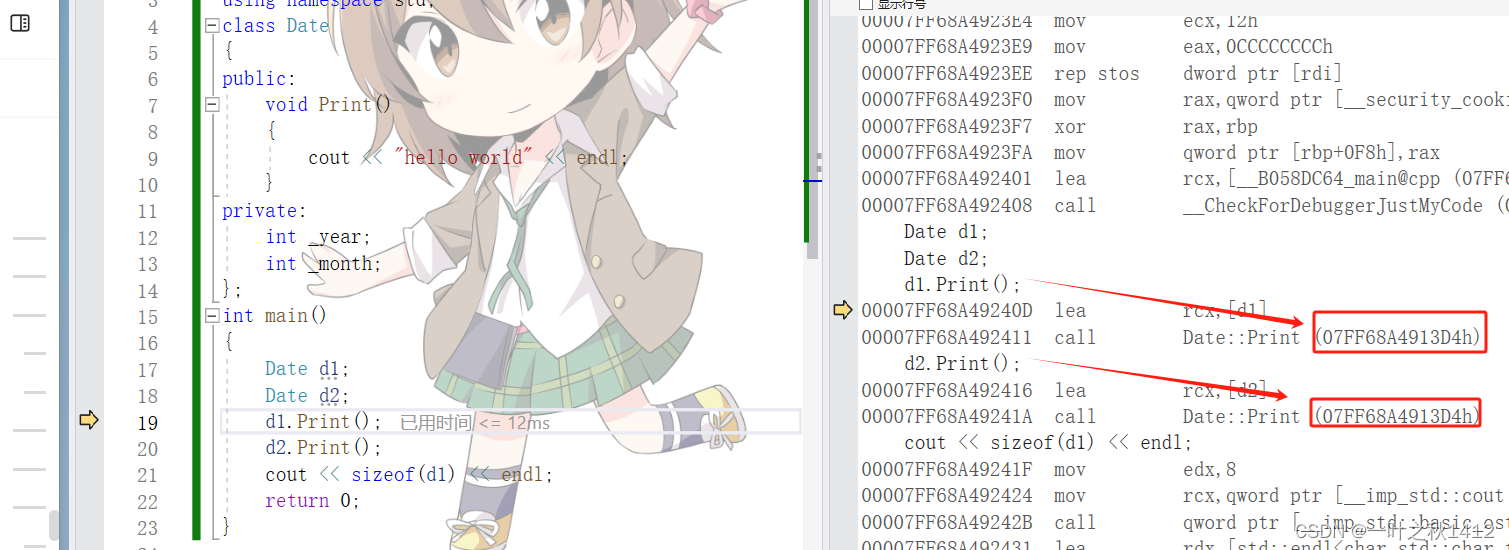This screenshot has height=550, width=1509.
Task: Click the int _year; declaration
Action: 318,237
